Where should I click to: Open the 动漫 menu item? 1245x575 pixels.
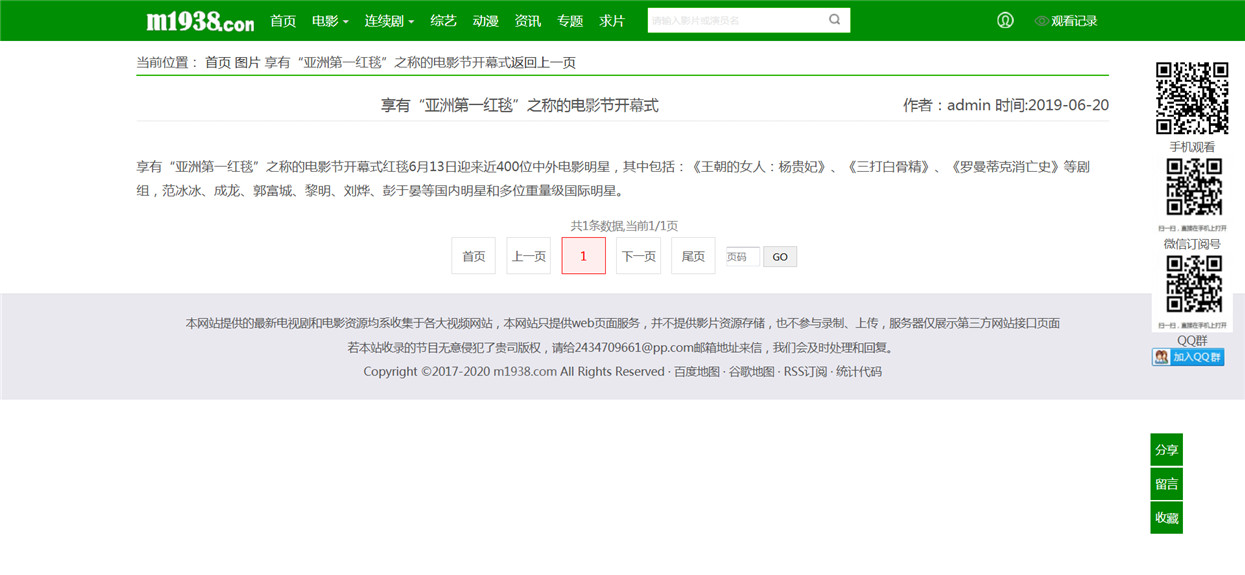click(485, 21)
